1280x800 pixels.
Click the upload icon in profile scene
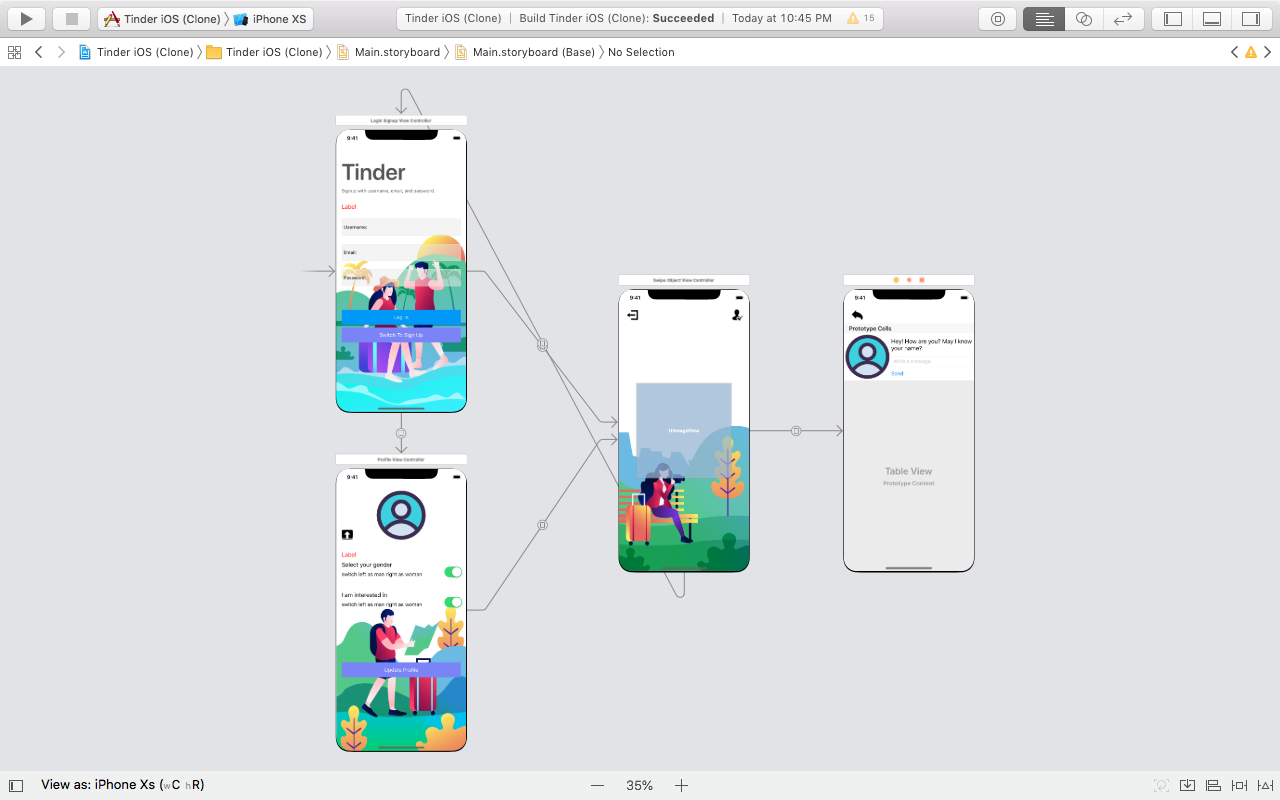(347, 535)
